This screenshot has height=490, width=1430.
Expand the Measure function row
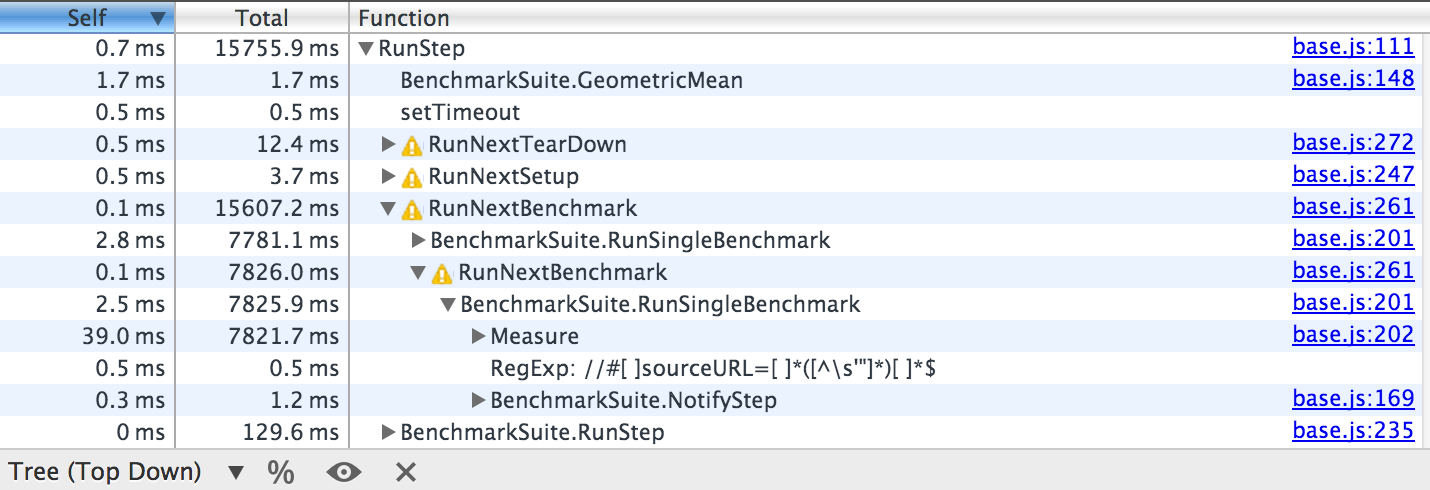pos(478,337)
